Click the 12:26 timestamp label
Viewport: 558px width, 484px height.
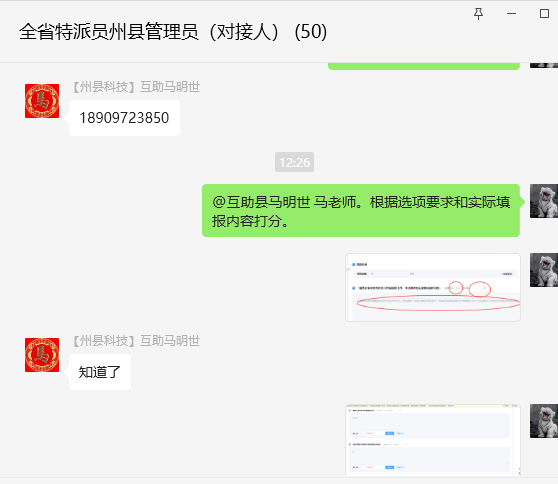[x=294, y=162]
